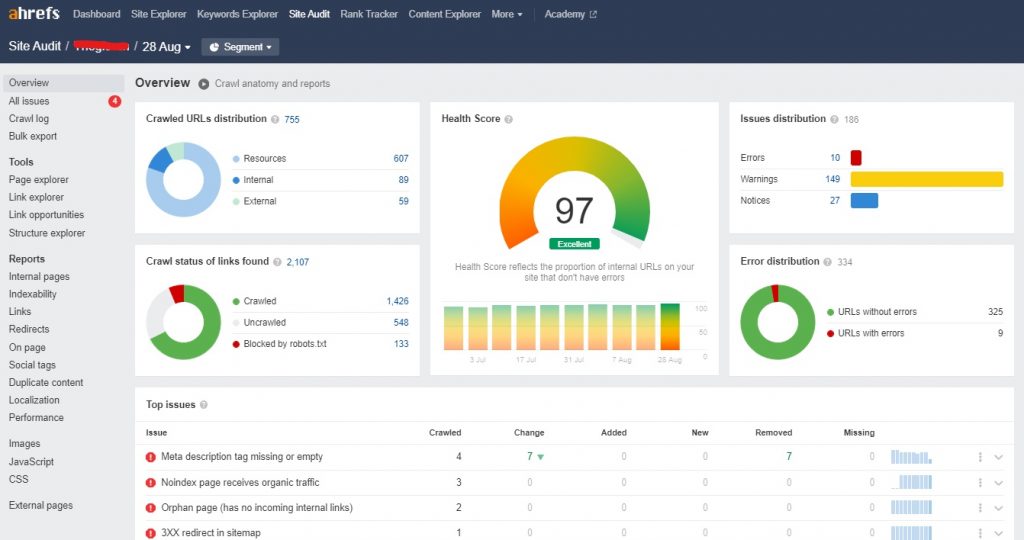Click the 28 Aug health score bar

click(670, 326)
